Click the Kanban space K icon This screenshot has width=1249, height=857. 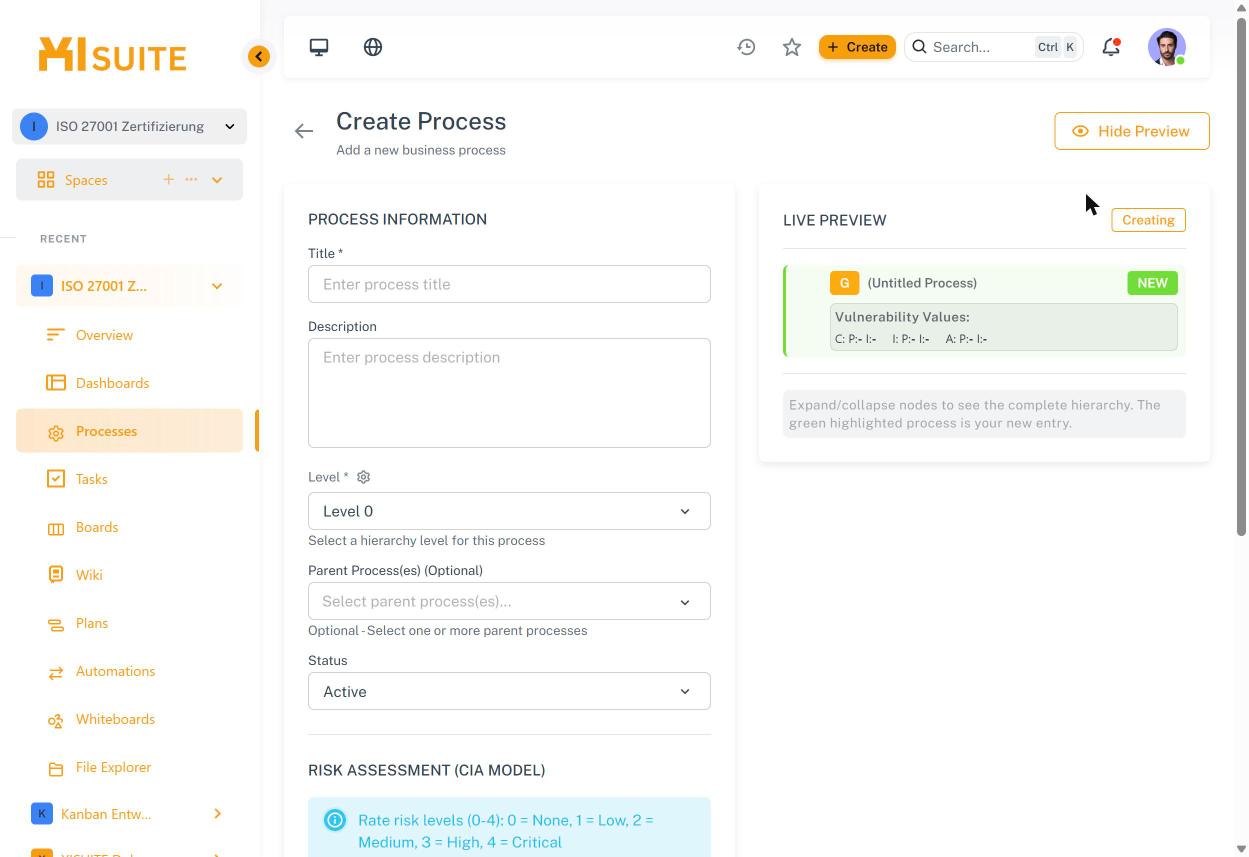pyautogui.click(x=42, y=814)
